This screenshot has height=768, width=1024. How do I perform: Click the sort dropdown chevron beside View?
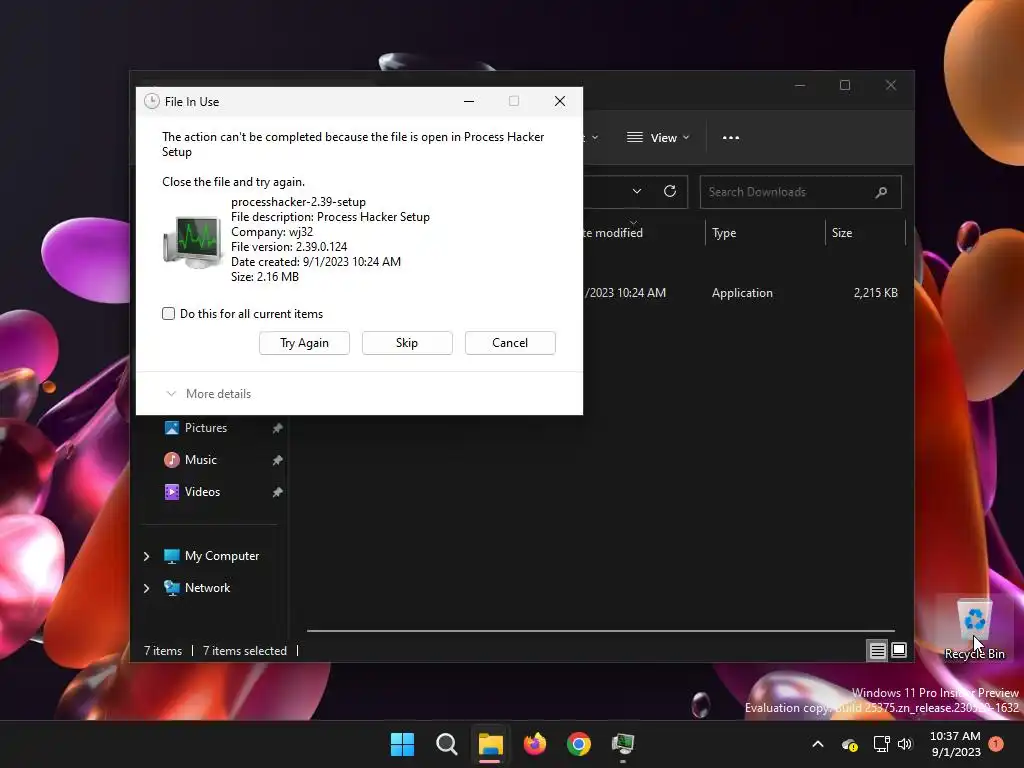595,138
